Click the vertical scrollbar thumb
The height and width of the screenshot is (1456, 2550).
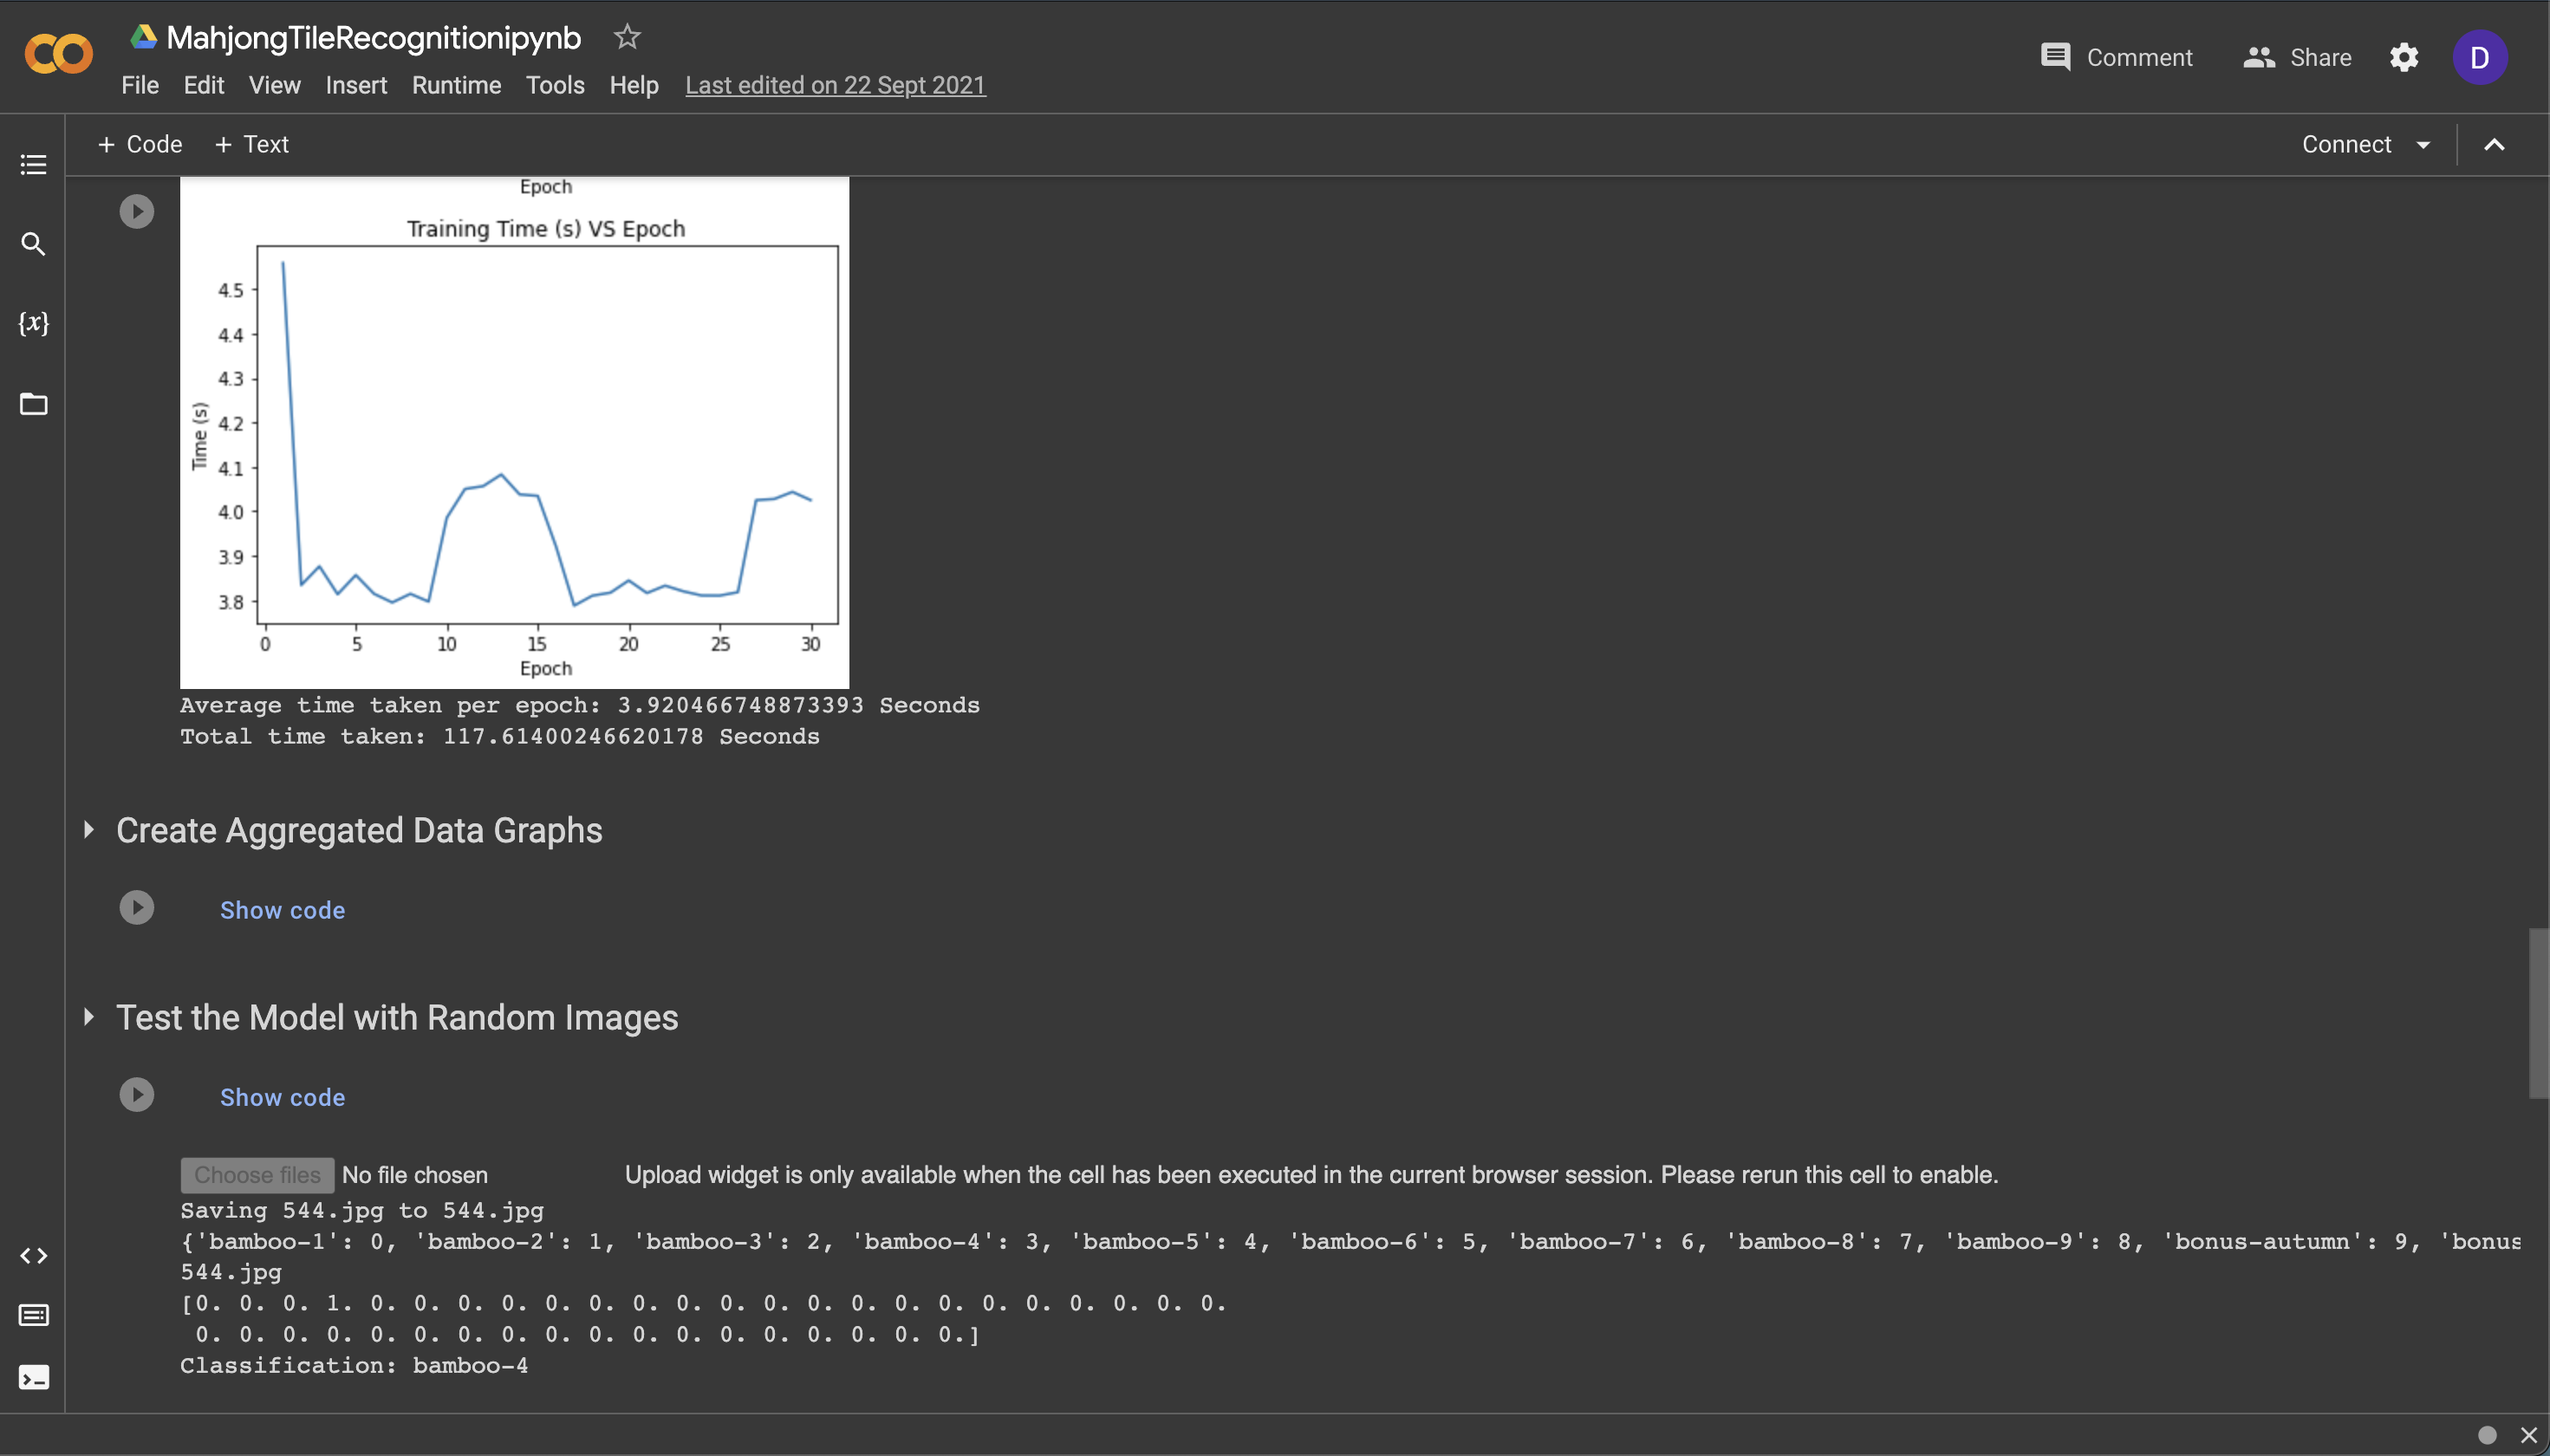[x=2539, y=1013]
